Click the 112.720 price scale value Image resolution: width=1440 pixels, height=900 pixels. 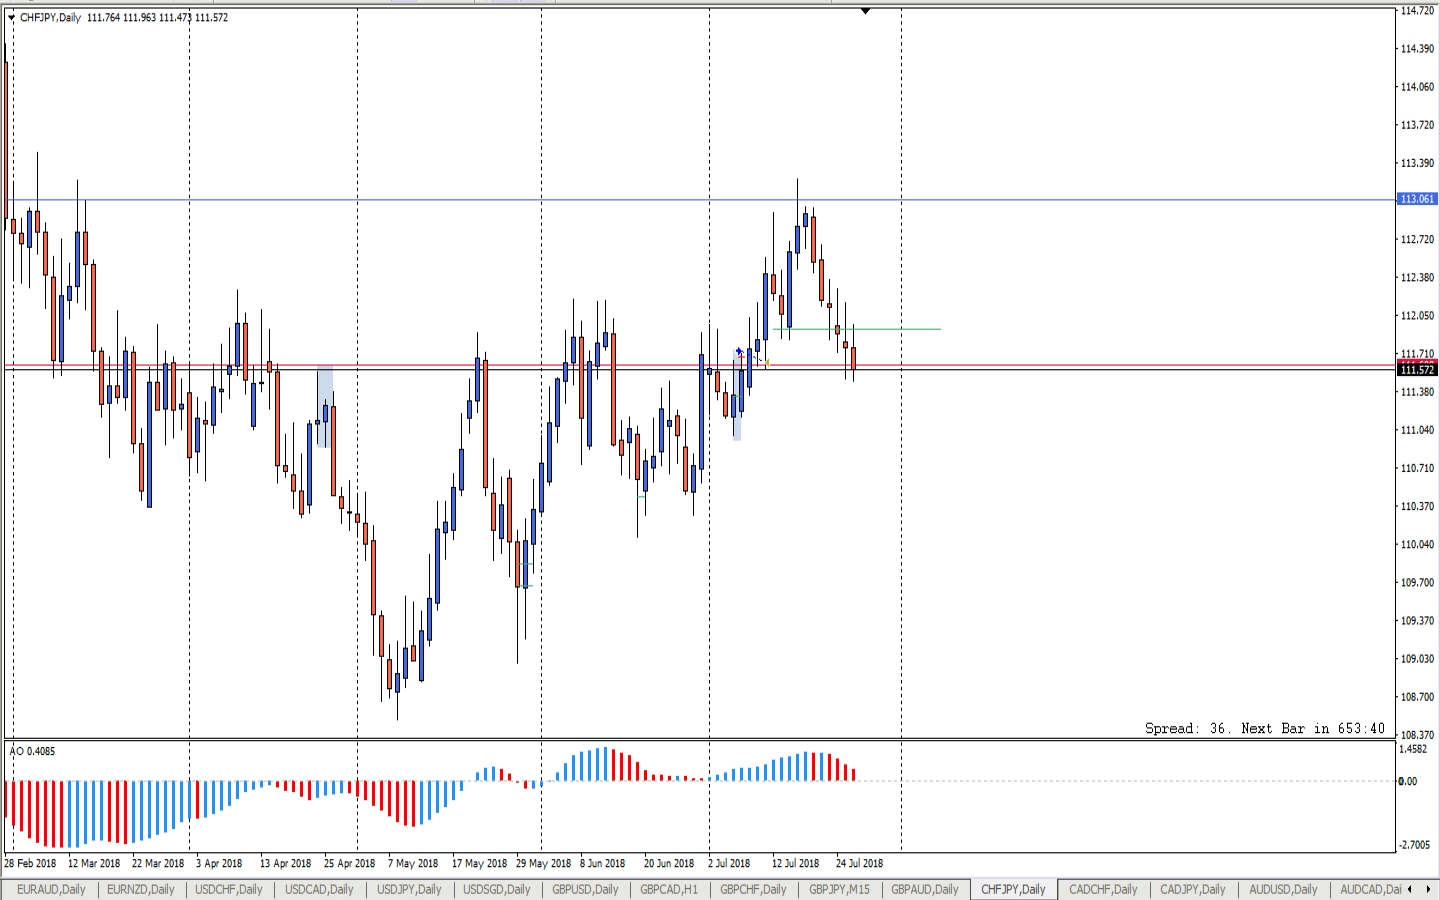tap(1417, 240)
